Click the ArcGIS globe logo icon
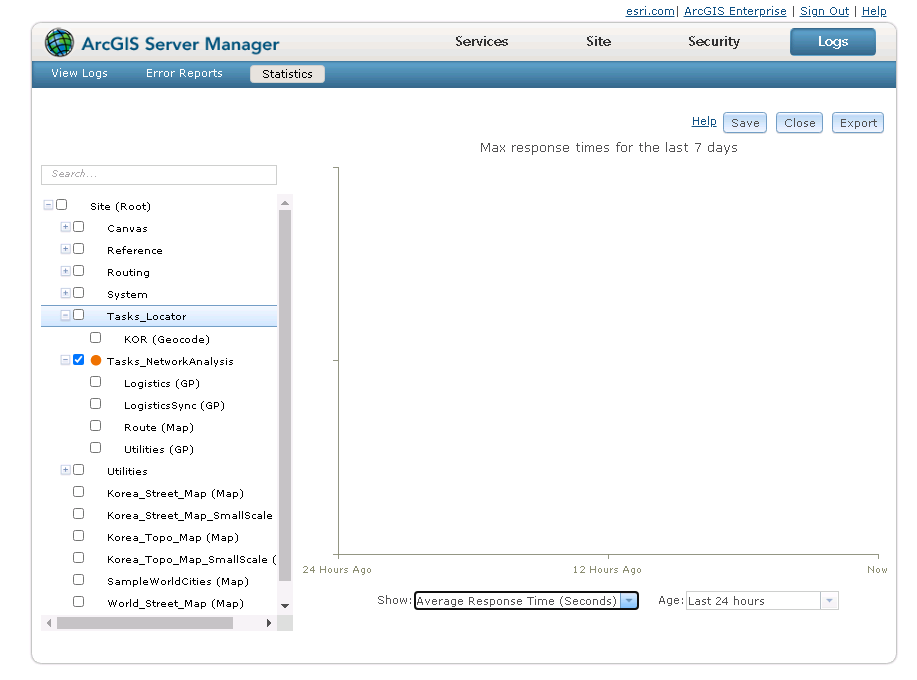 click(x=59, y=43)
